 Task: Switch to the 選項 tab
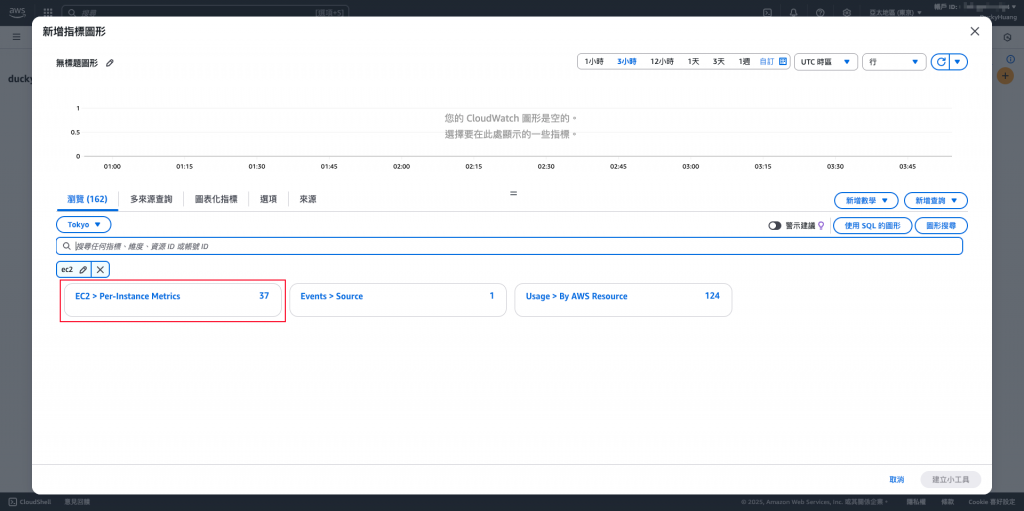pyautogui.click(x=268, y=199)
